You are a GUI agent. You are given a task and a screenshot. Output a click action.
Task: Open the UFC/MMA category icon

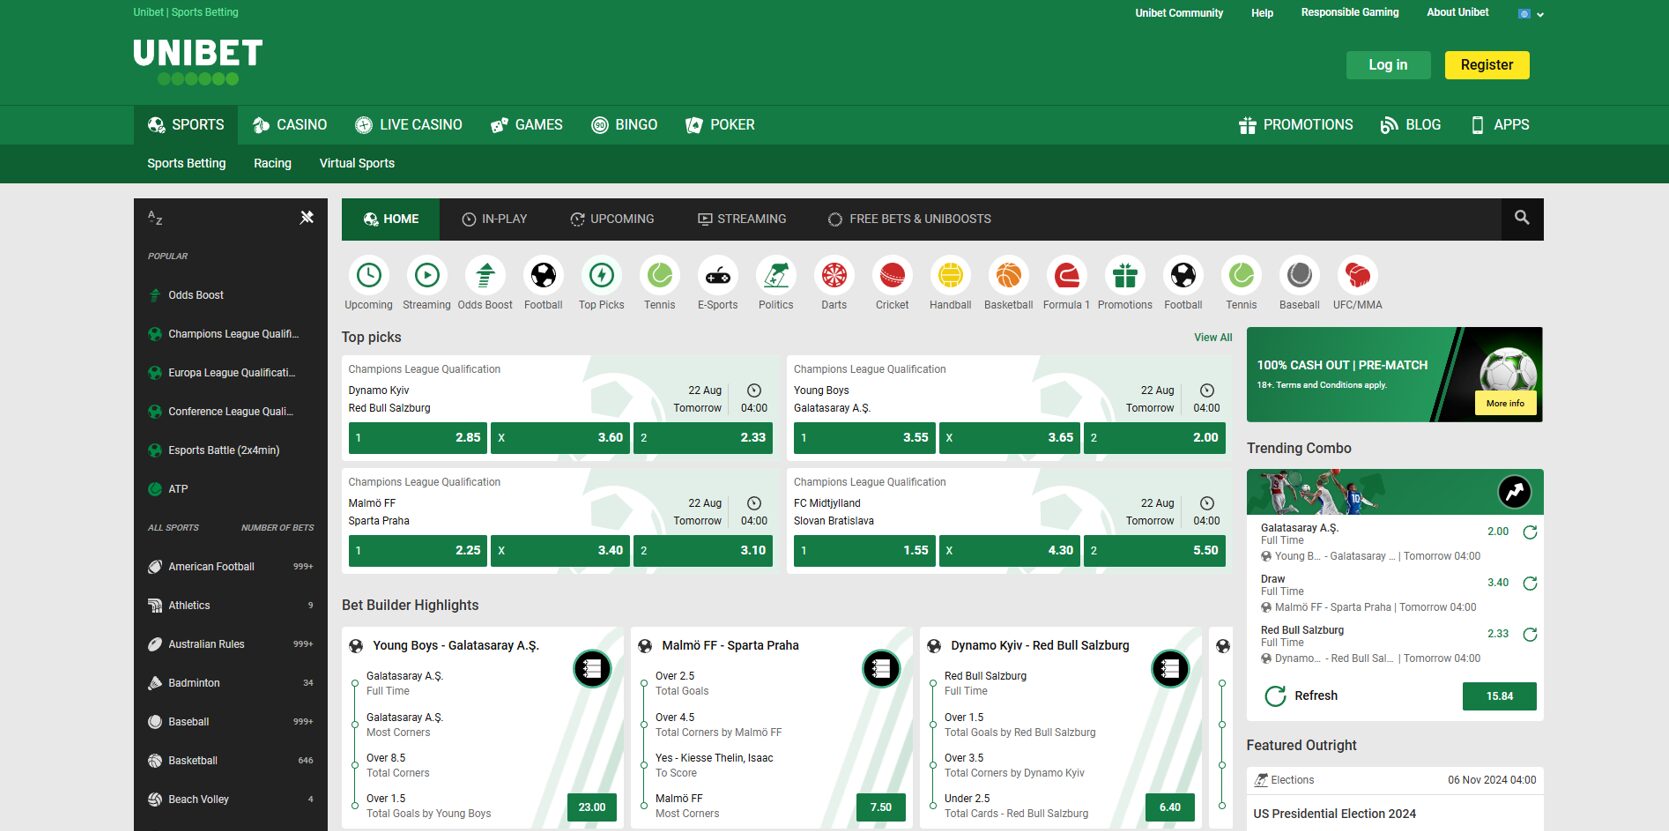1357,275
